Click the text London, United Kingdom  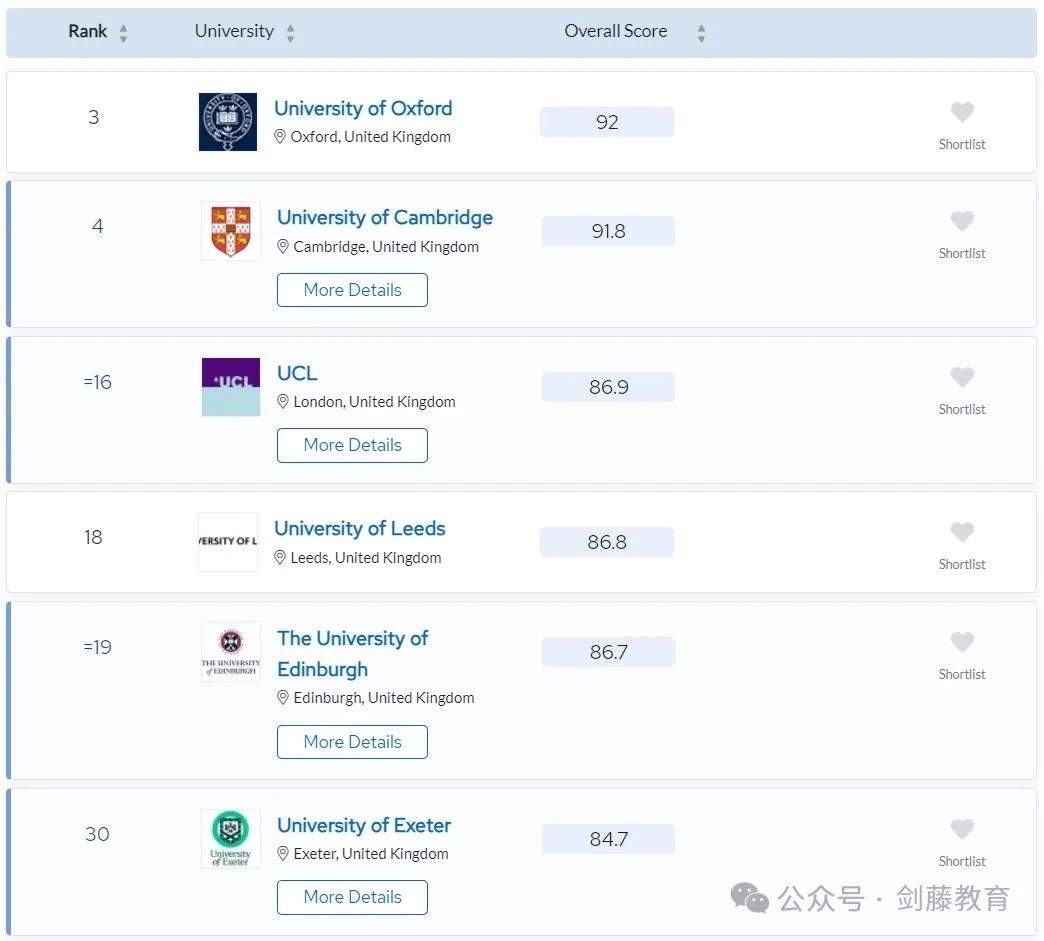374,402
